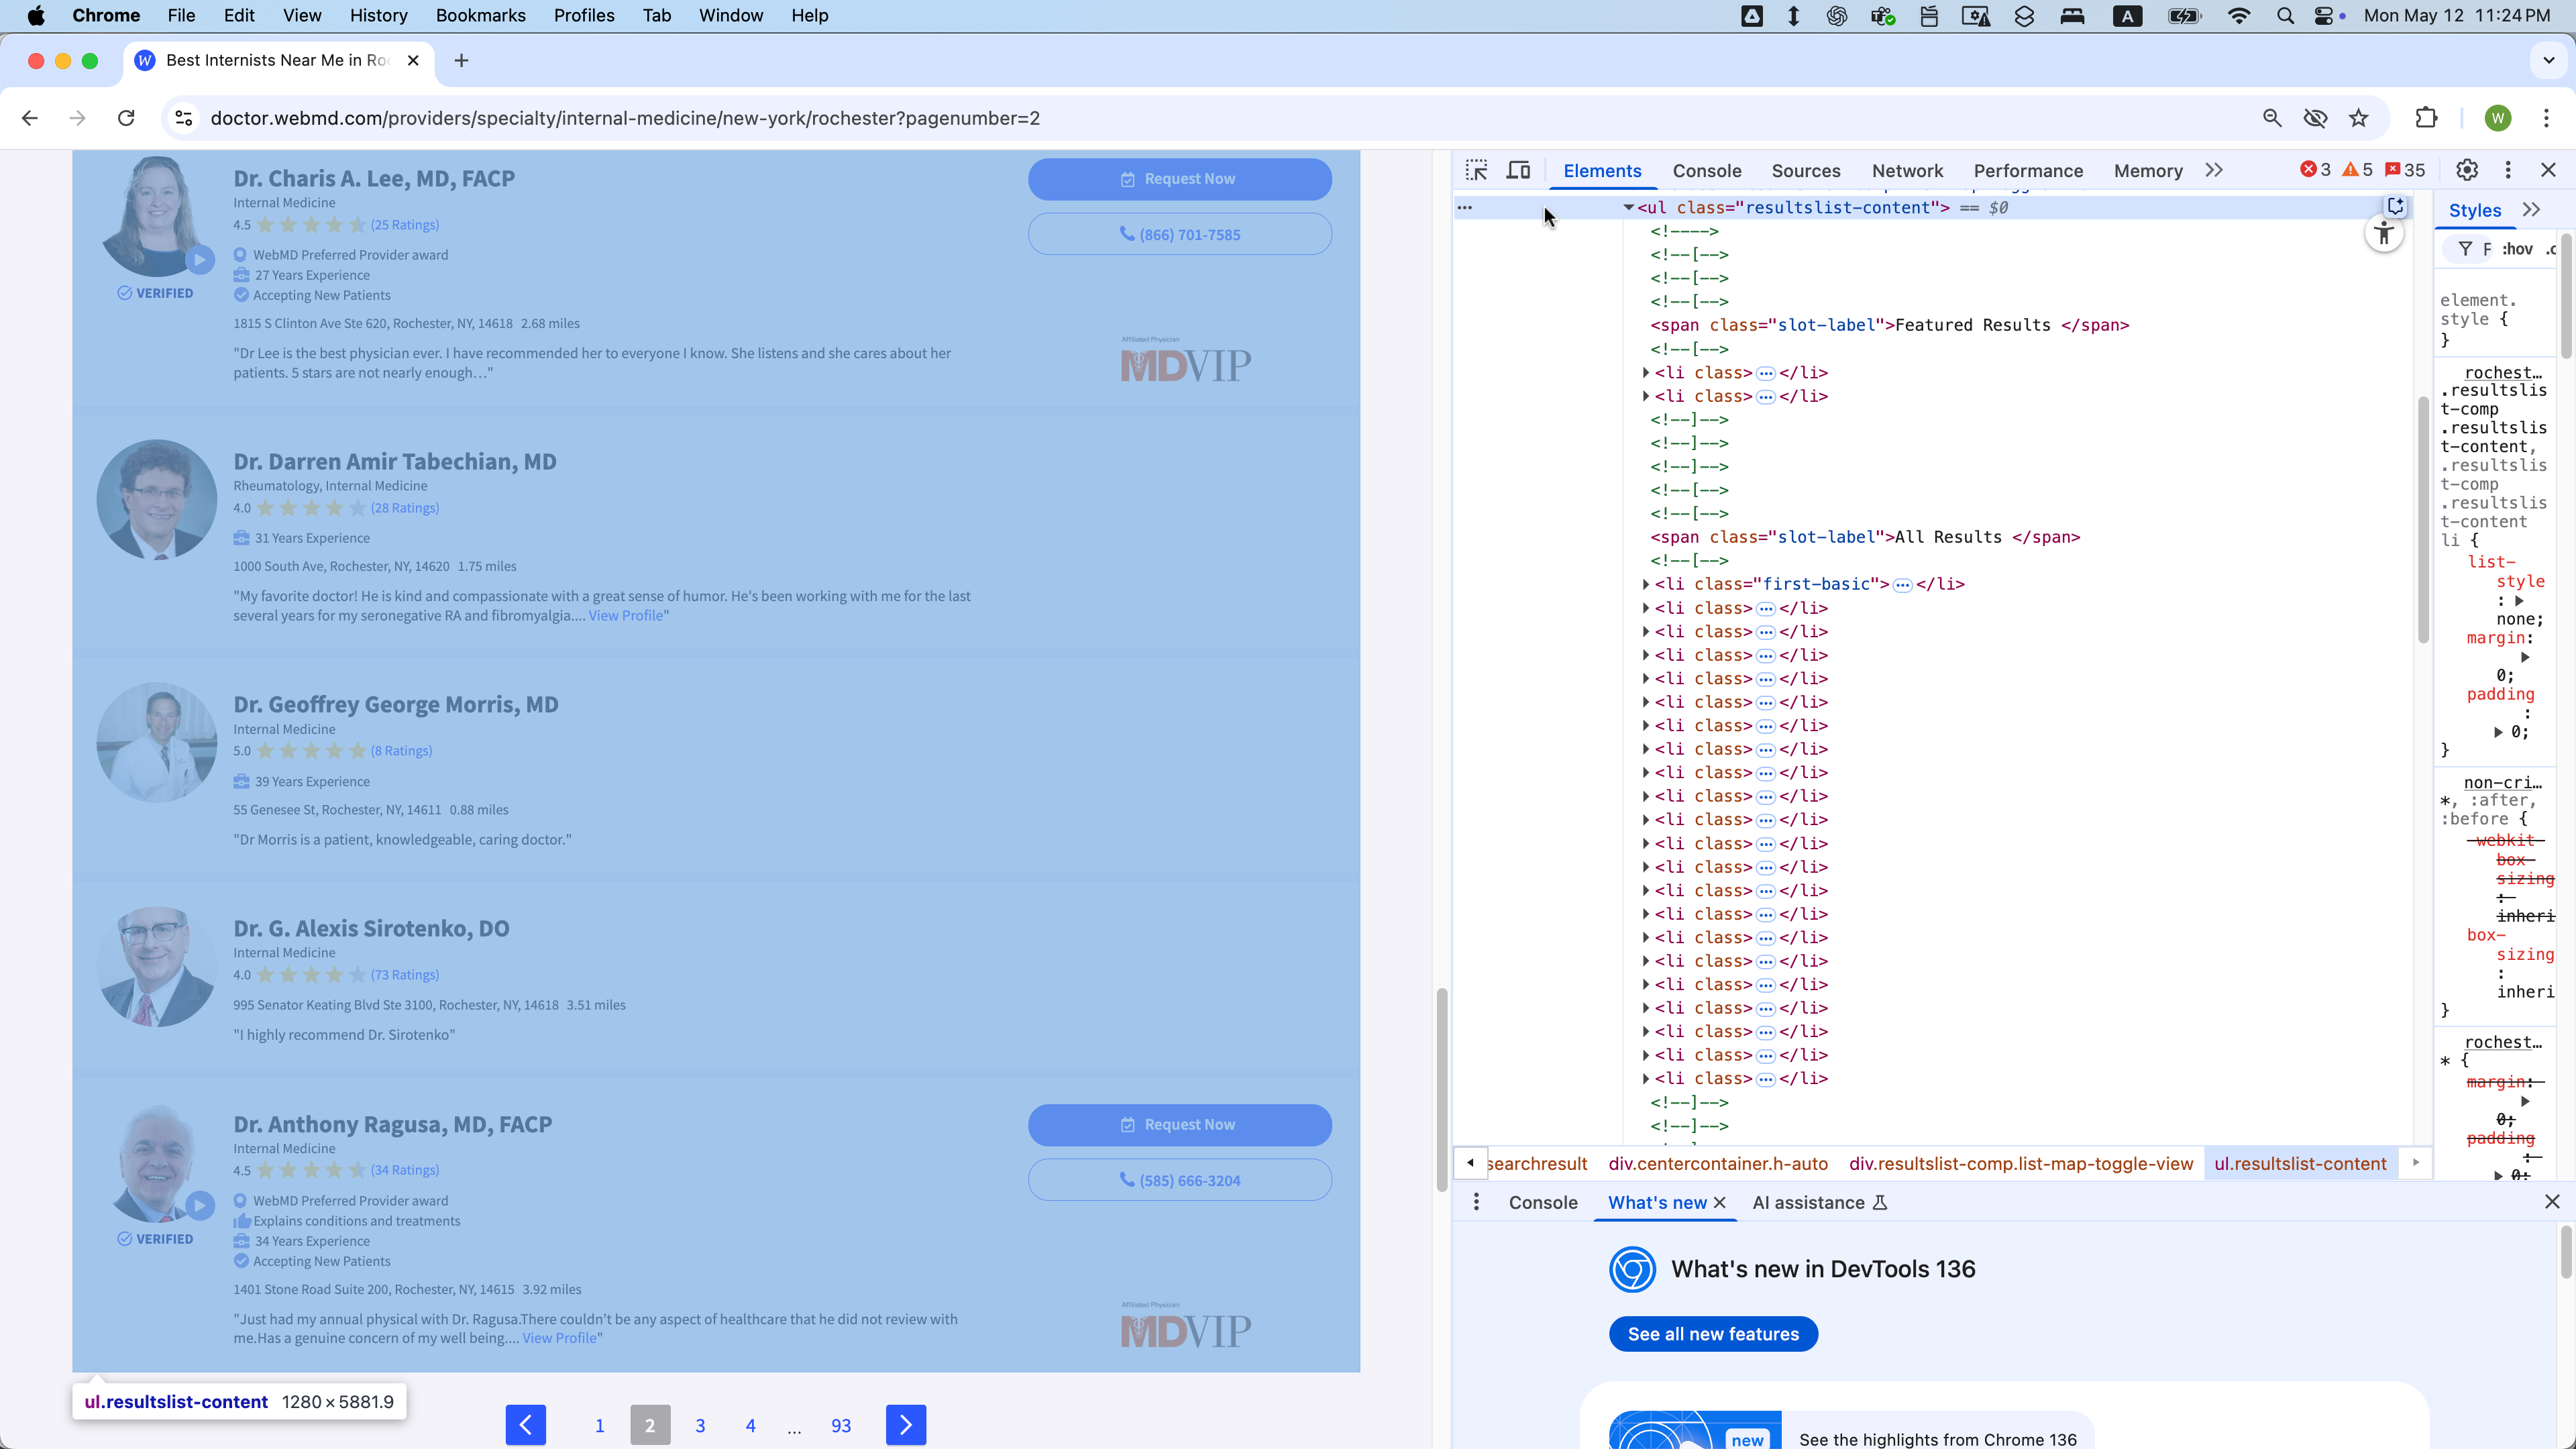
Task: Collapse the ul resultslist-content node
Action: (1628, 208)
